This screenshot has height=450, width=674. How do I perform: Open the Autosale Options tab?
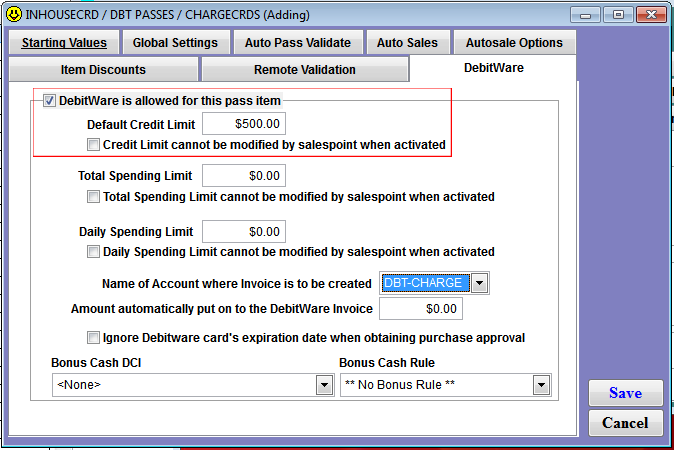(x=514, y=43)
